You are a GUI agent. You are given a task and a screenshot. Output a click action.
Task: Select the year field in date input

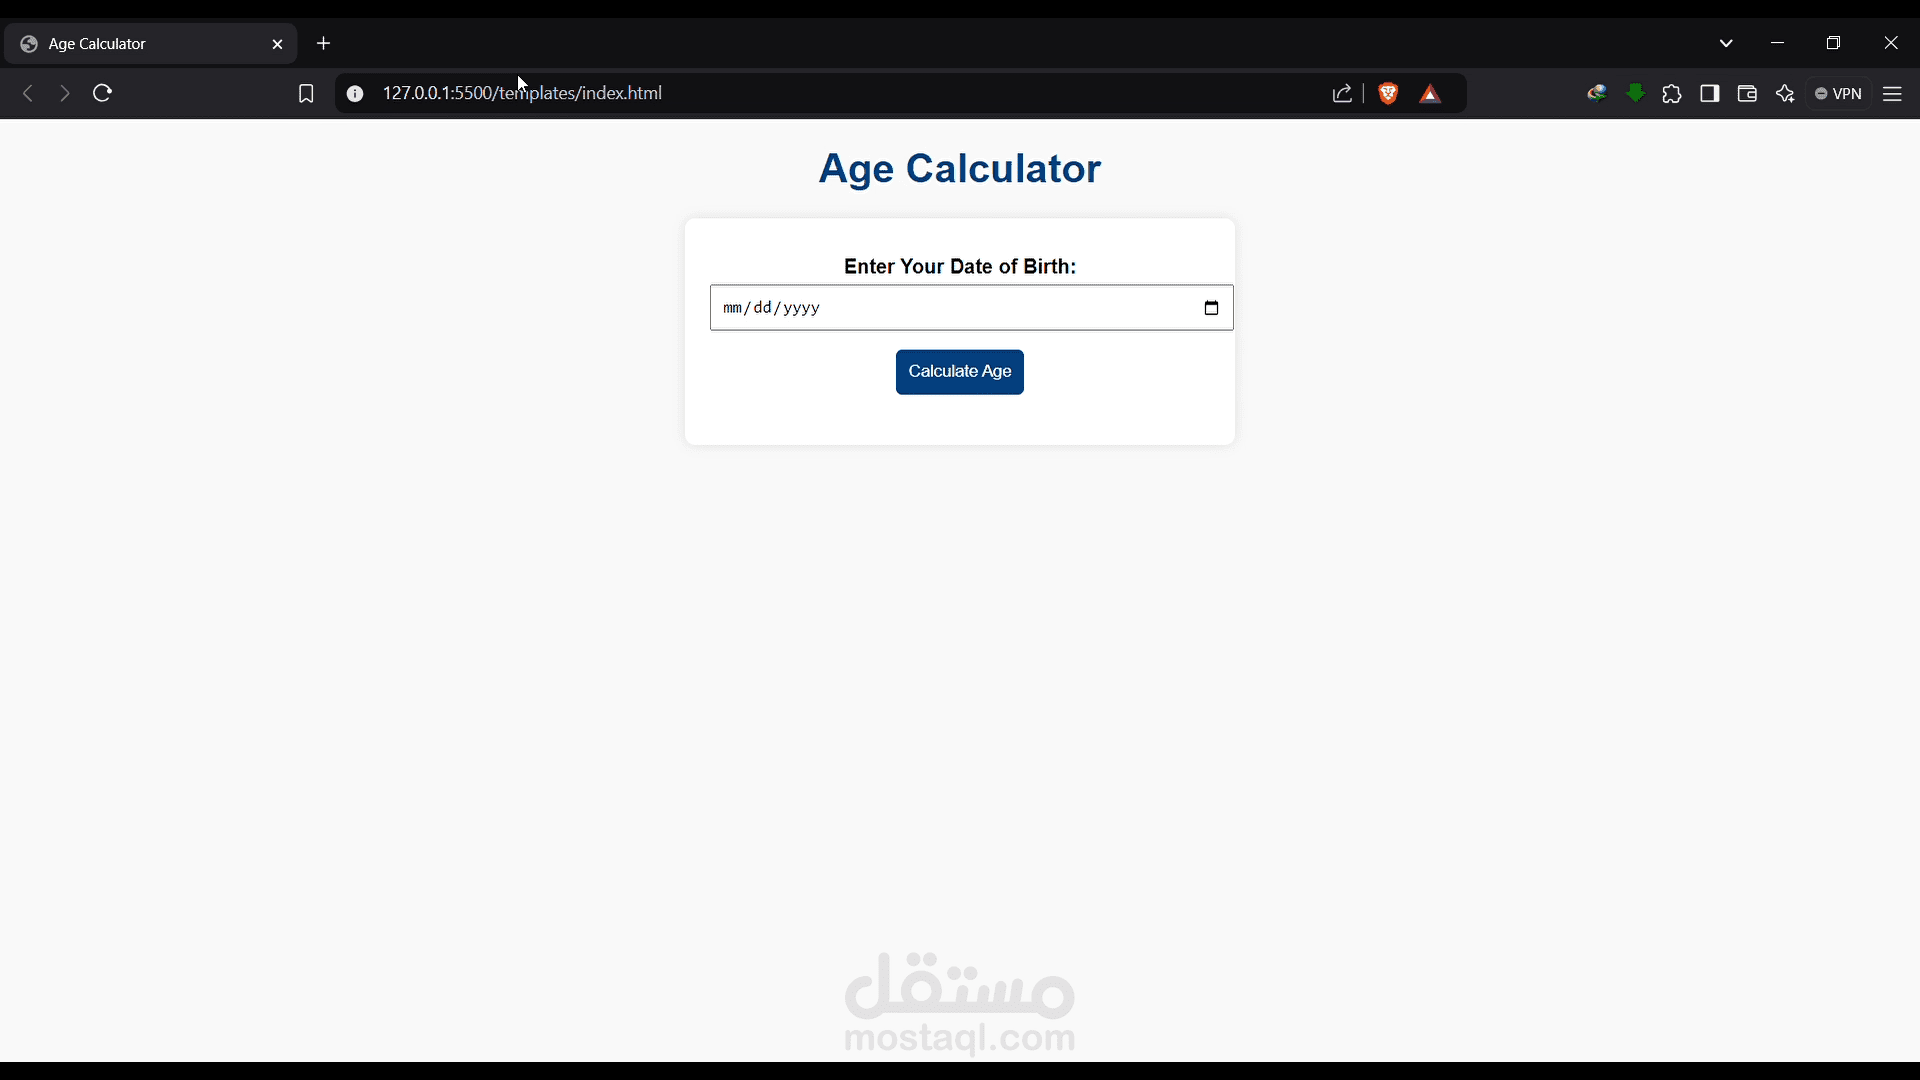pyautogui.click(x=802, y=308)
